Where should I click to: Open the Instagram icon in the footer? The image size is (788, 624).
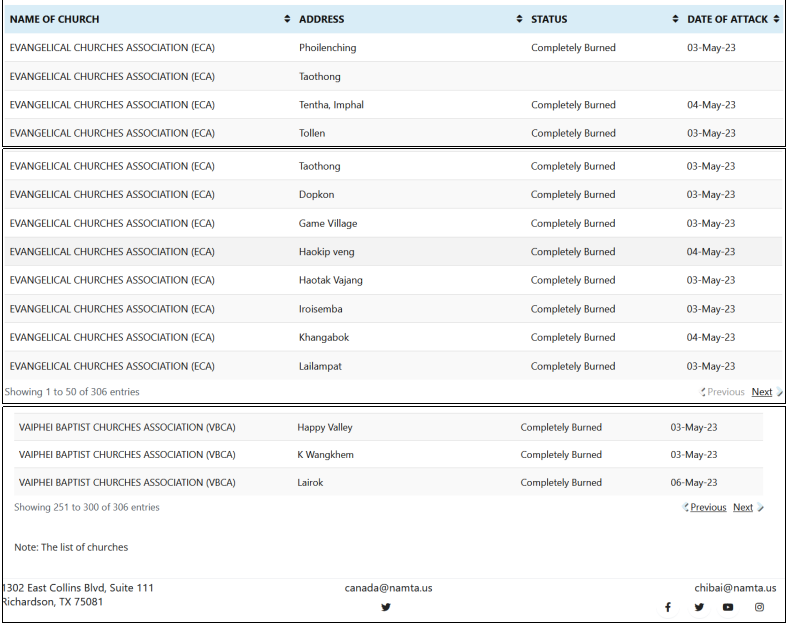tap(759, 607)
